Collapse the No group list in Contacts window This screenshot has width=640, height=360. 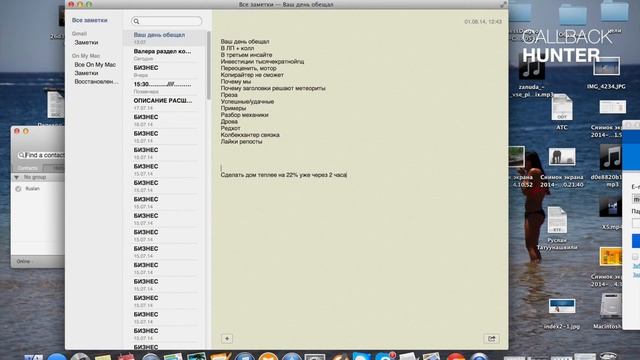point(16,178)
